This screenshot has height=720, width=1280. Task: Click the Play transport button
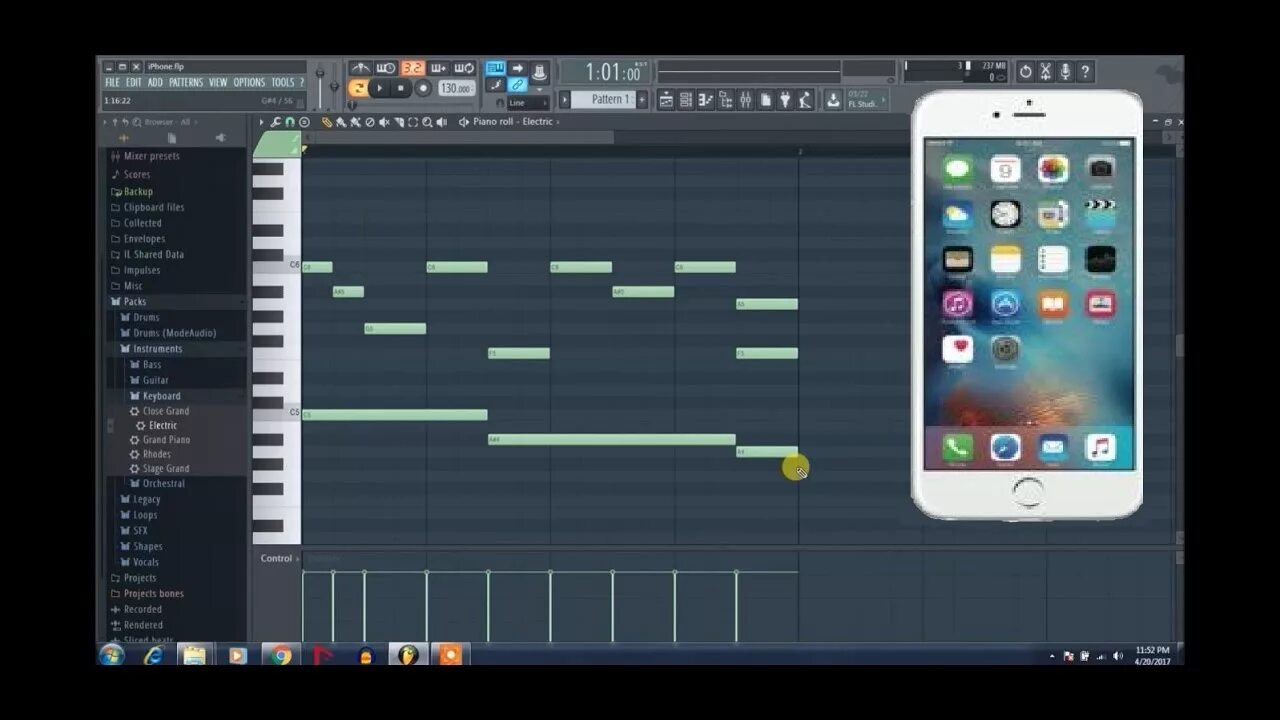pyautogui.click(x=380, y=88)
